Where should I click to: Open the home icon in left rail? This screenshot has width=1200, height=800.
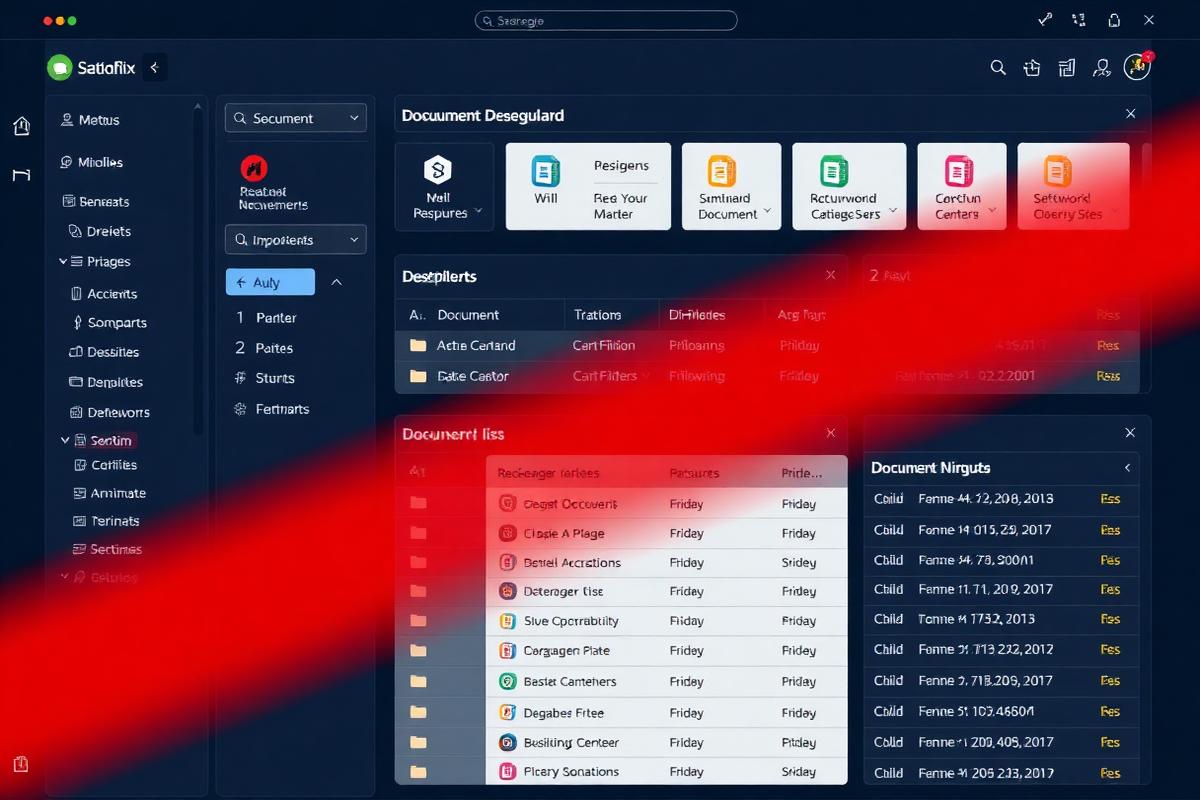point(21,126)
